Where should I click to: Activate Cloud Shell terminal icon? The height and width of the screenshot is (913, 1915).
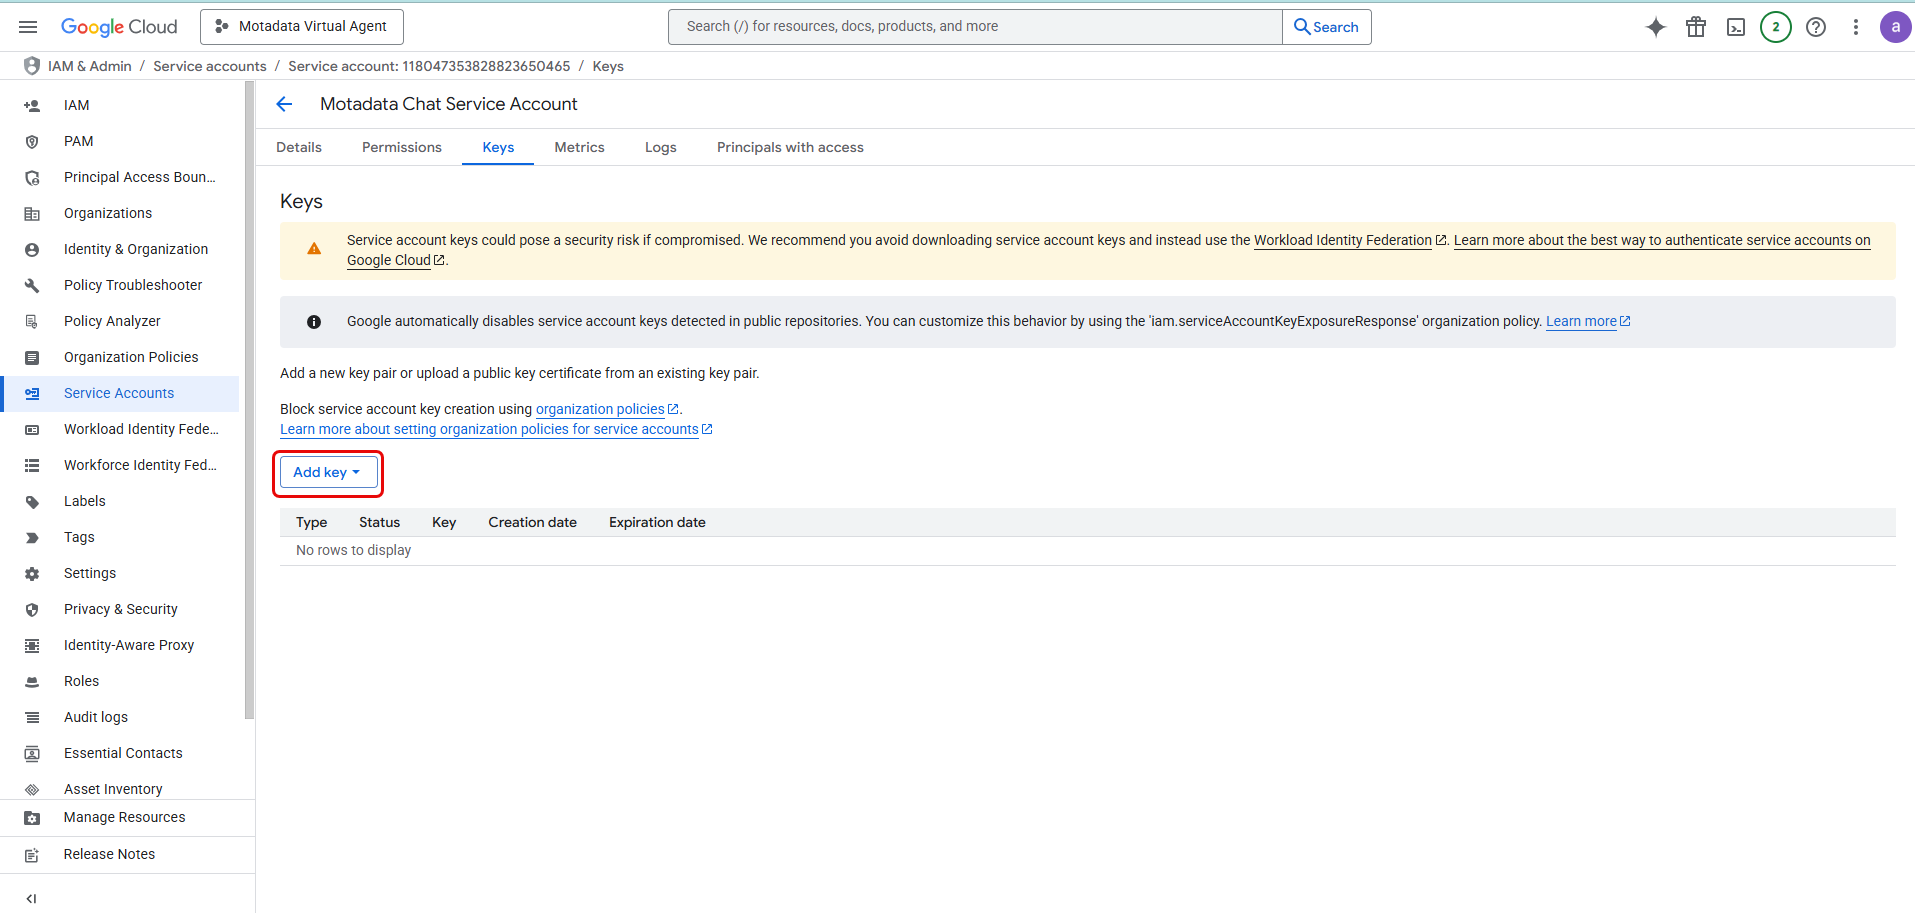point(1736,27)
